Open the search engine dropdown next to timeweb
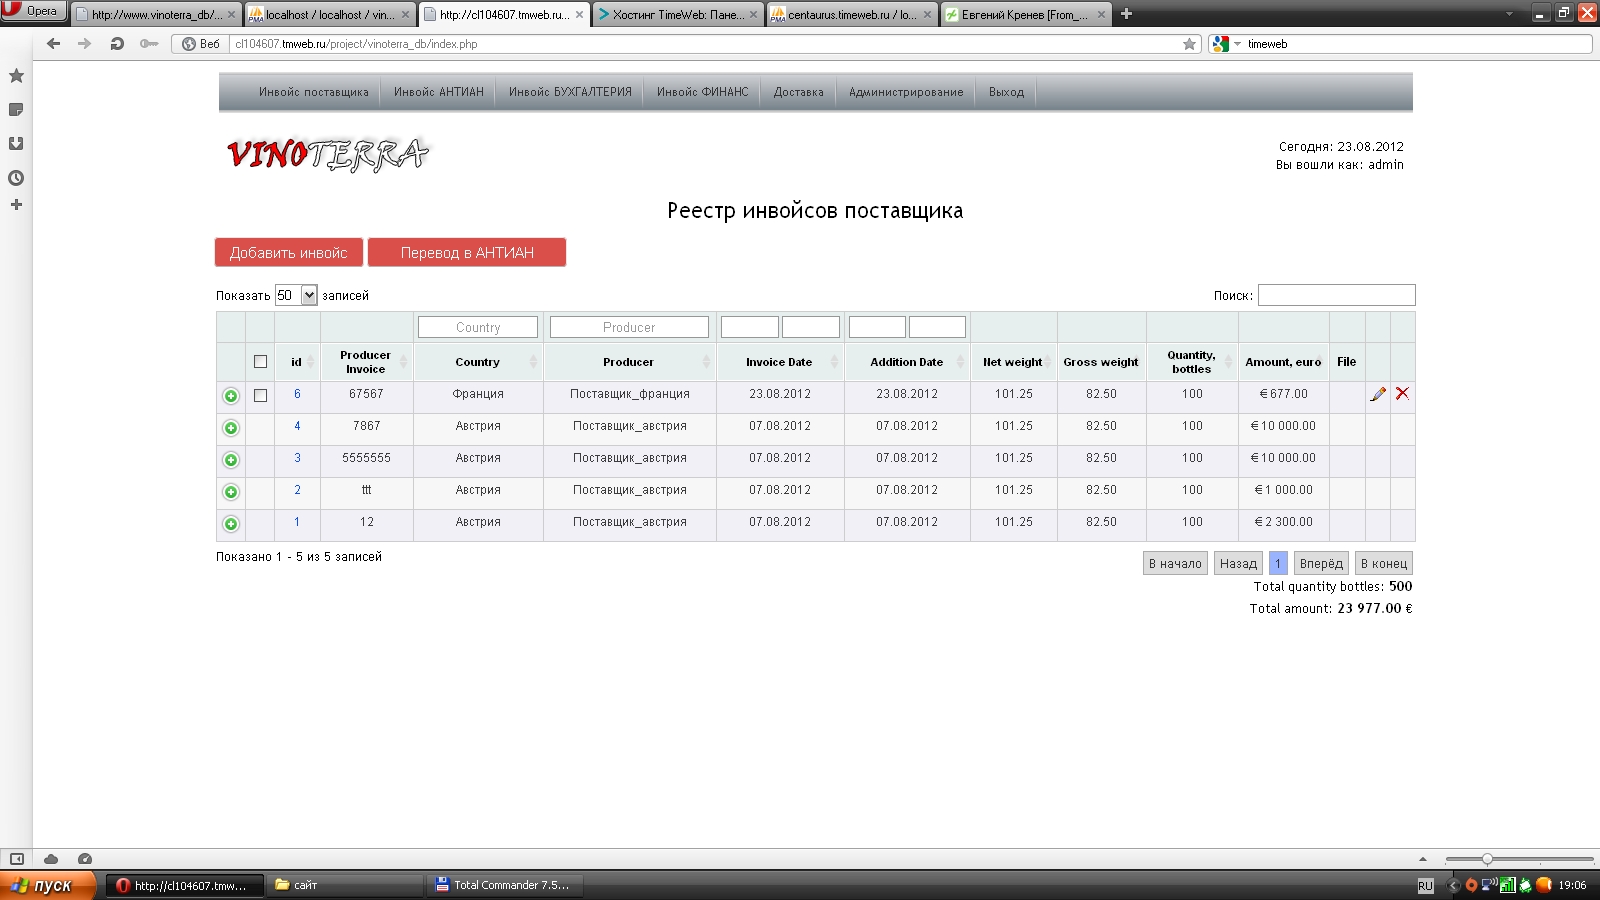Image resolution: width=1600 pixels, height=900 pixels. tap(1237, 44)
